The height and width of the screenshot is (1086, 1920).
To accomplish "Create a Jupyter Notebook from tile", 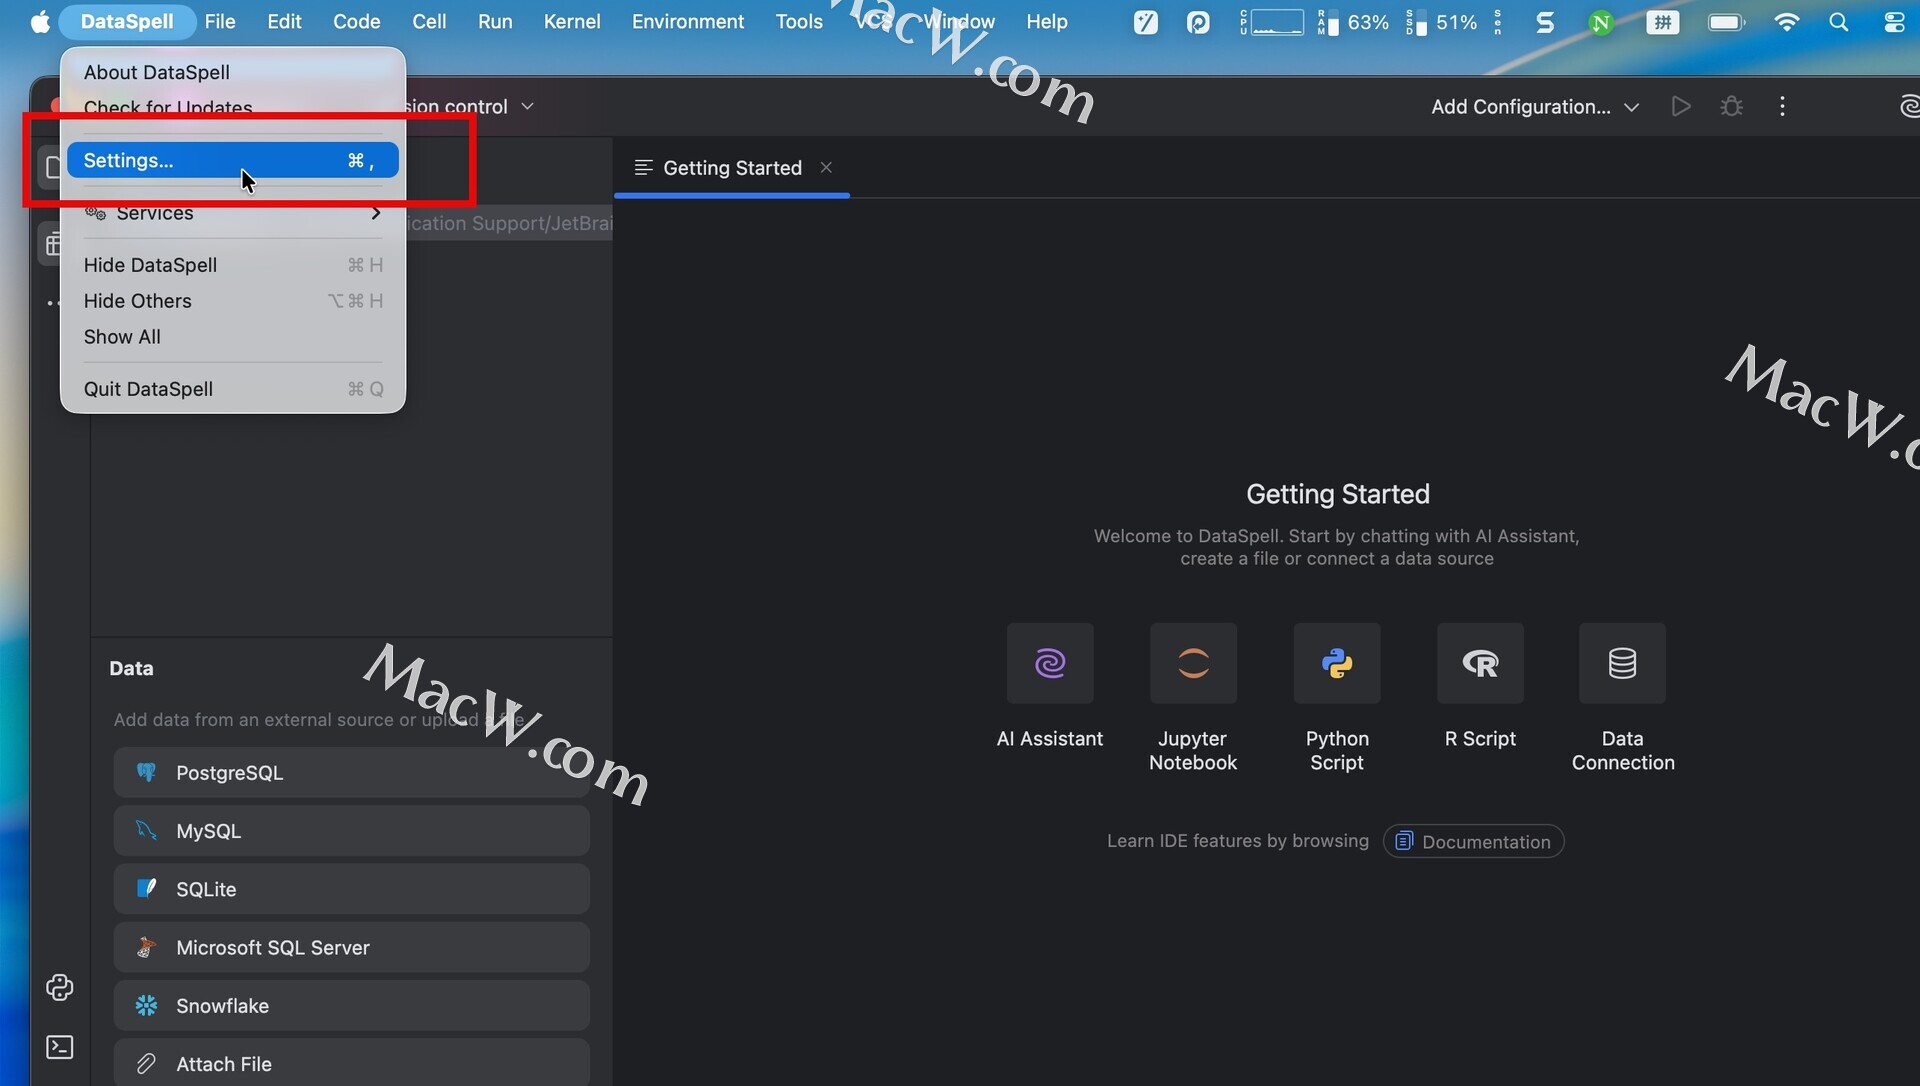I will point(1192,663).
